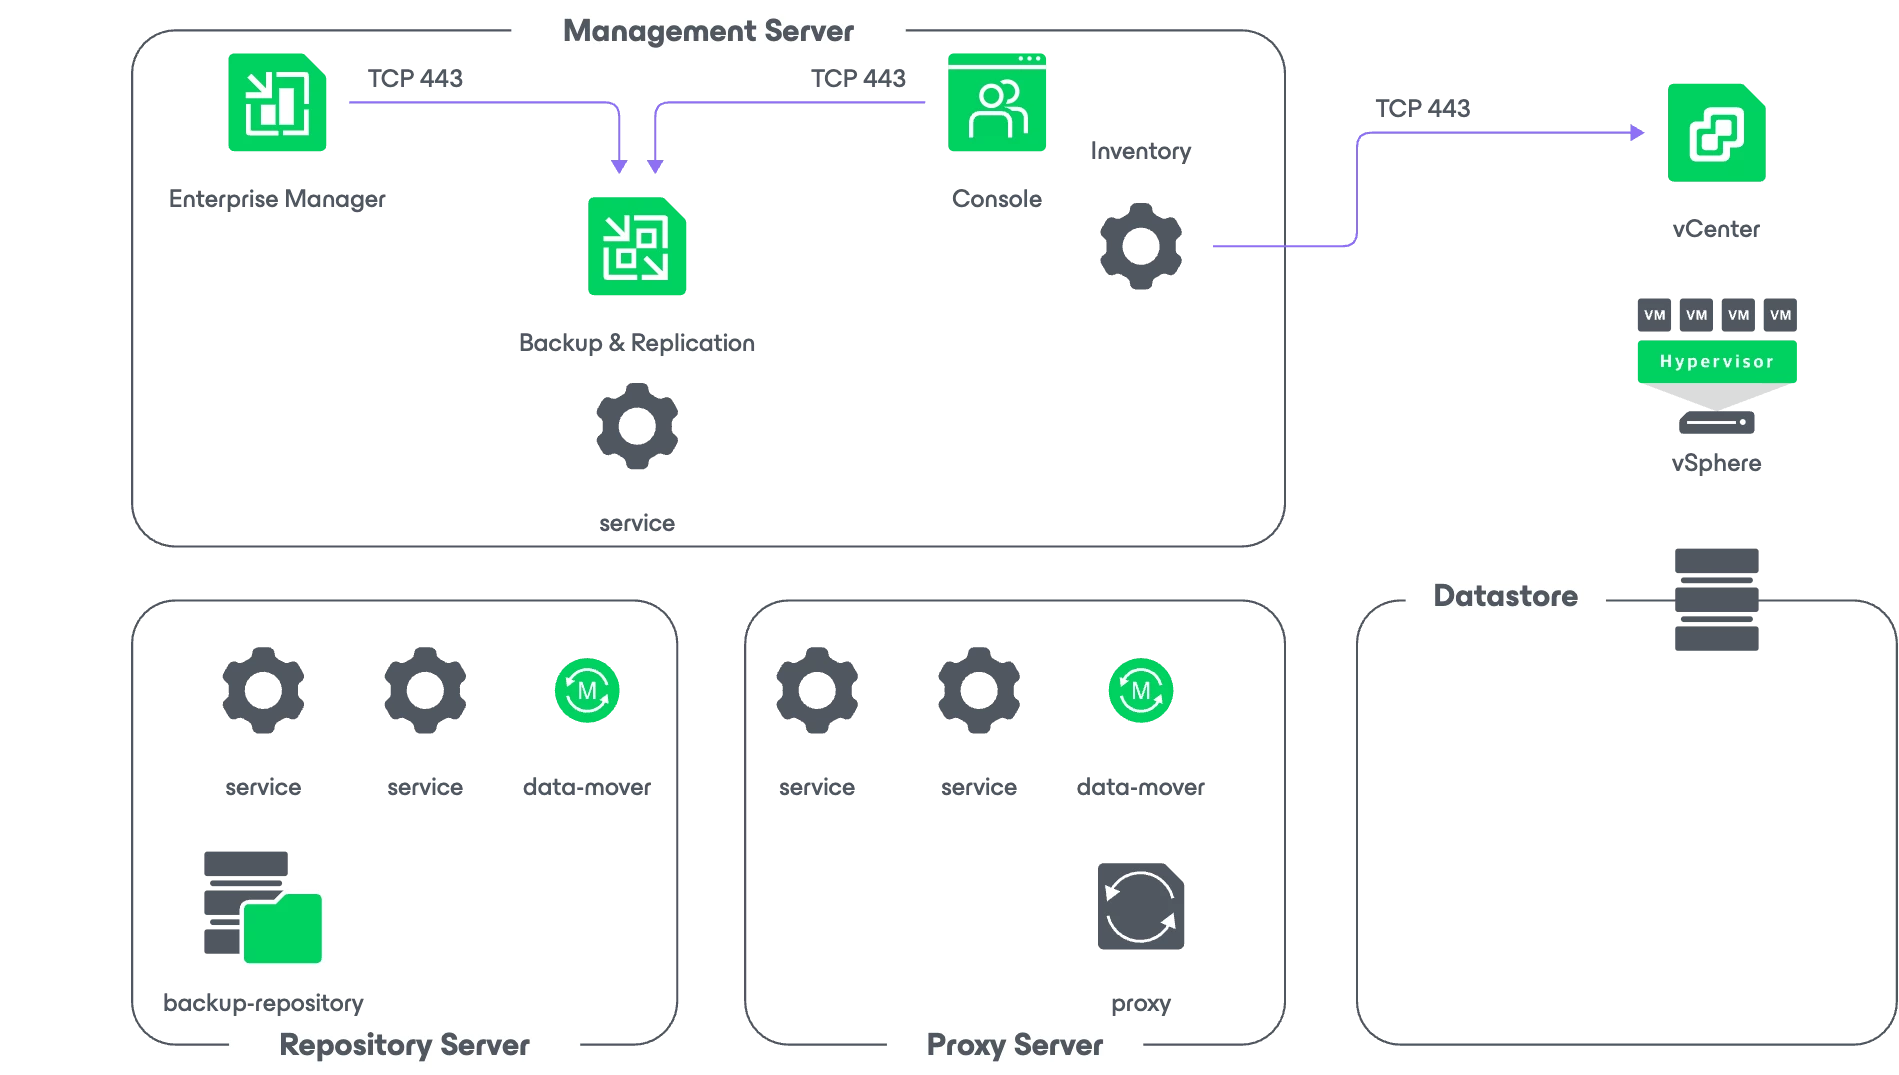This screenshot has width=1899, height=1075.
Task: Click the backup-repository folder icon
Action: [263, 907]
